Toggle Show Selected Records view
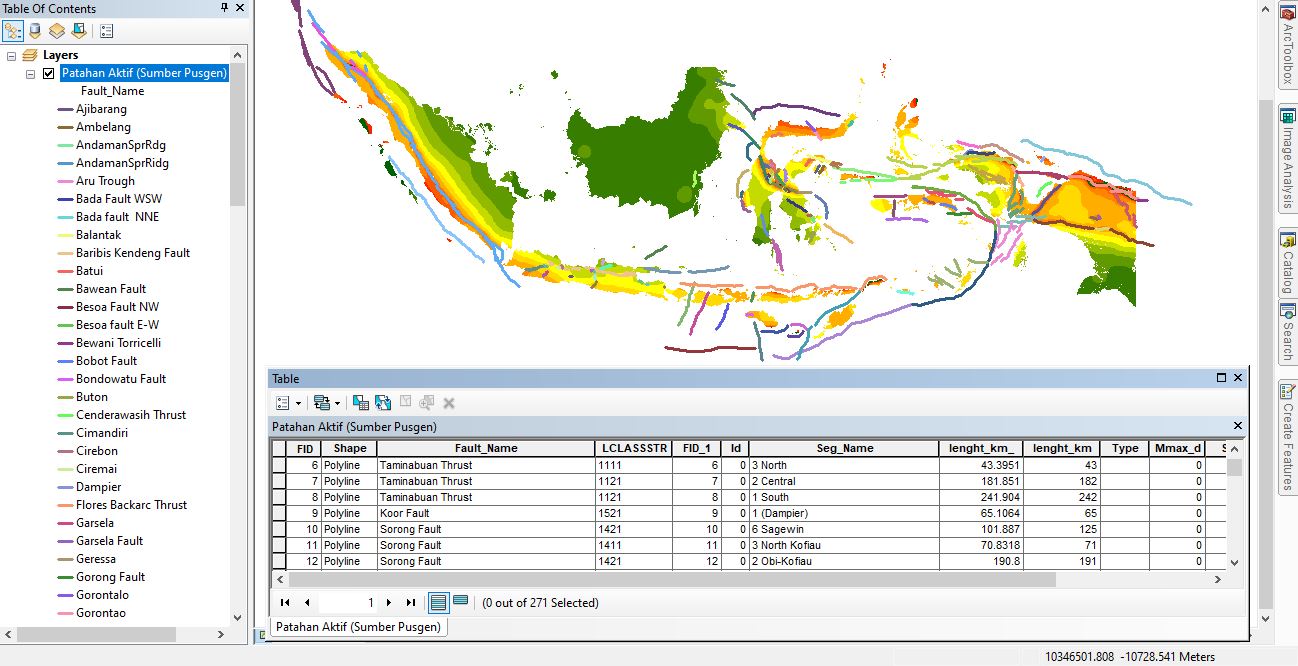The width and height of the screenshot is (1298, 666). 458,601
